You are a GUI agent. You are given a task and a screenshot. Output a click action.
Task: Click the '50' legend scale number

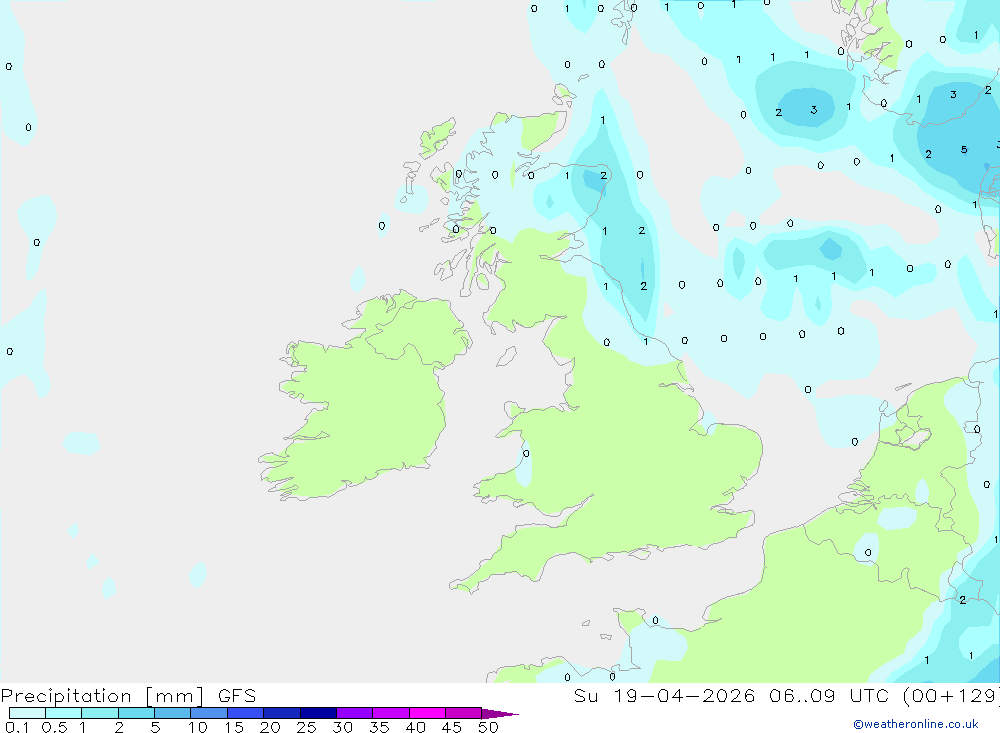(488, 727)
